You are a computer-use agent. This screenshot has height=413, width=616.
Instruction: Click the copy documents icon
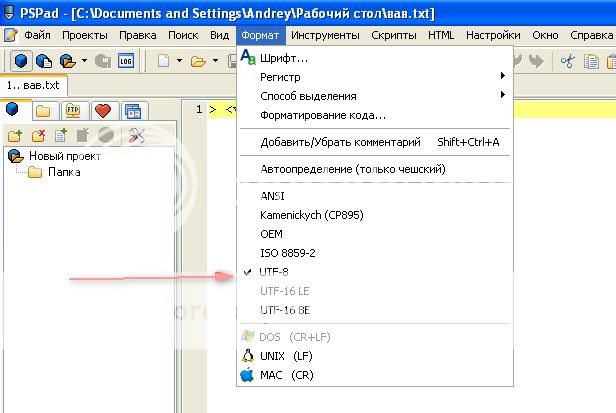click(591, 61)
